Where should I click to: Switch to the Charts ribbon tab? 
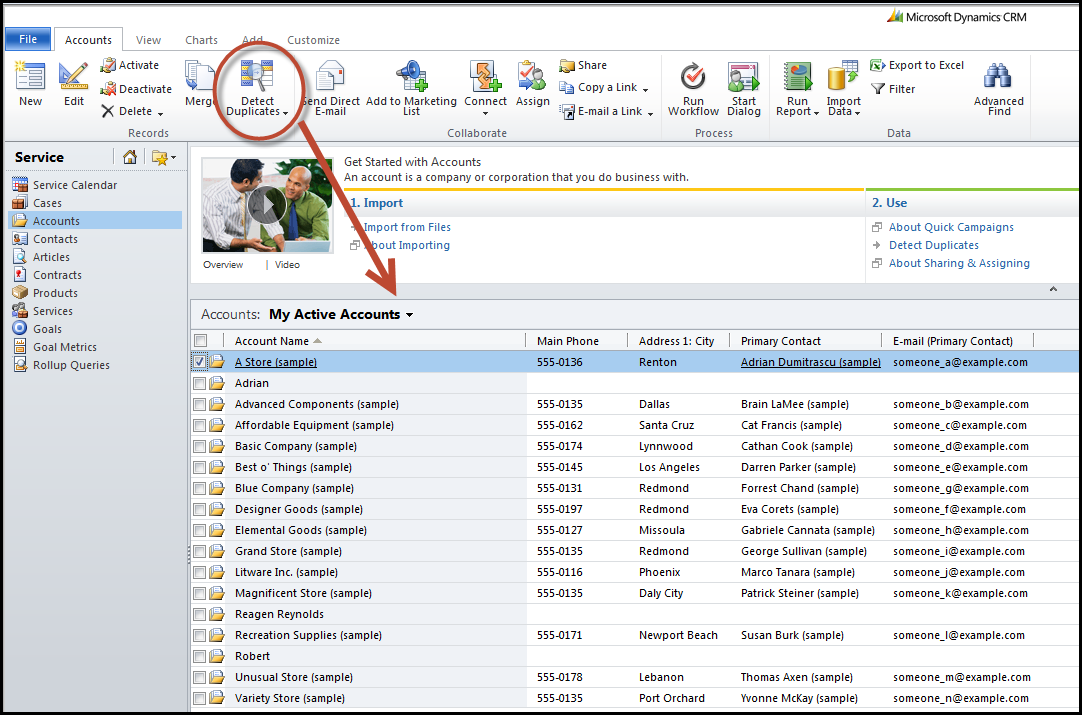click(x=201, y=40)
